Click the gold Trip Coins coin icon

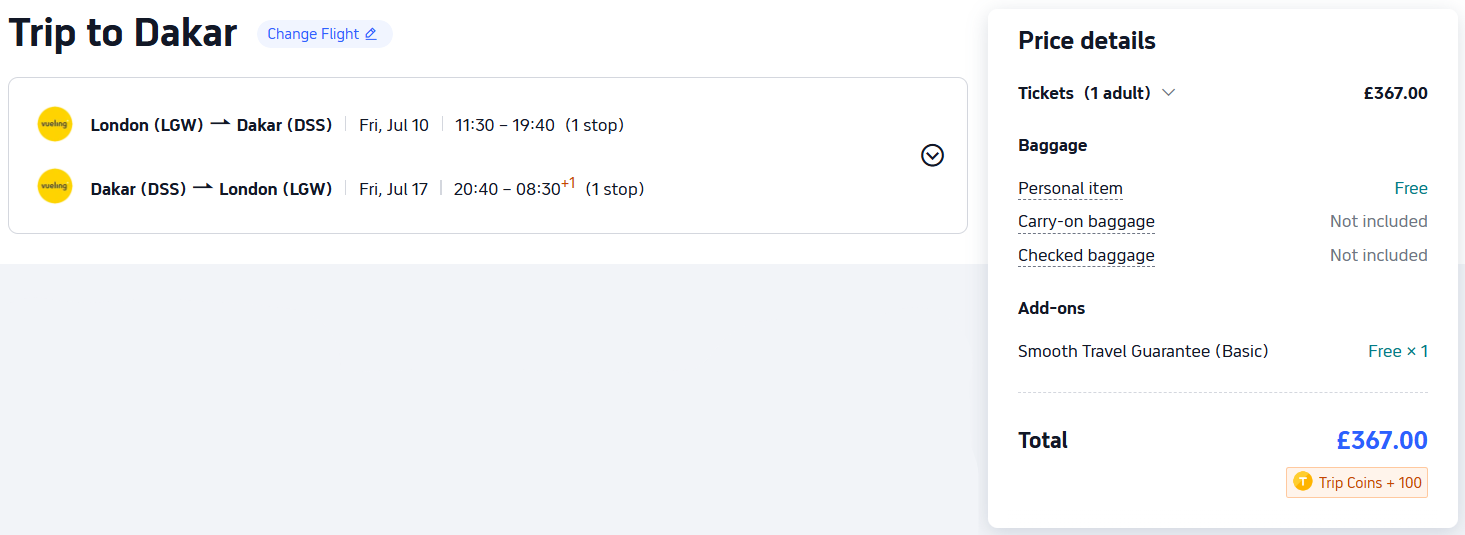pyautogui.click(x=1302, y=482)
